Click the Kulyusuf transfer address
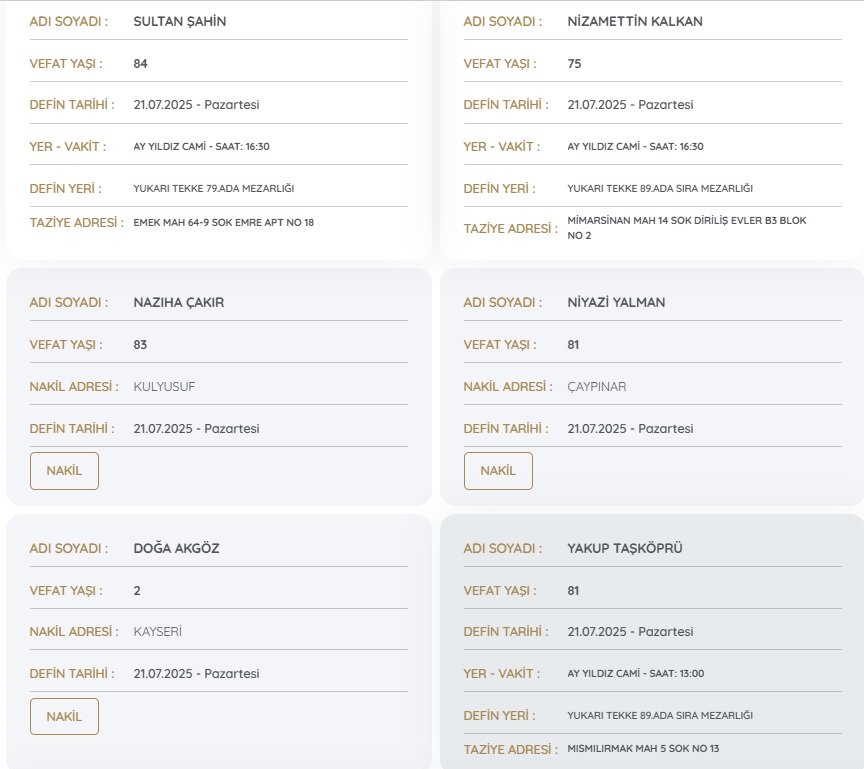The height and width of the screenshot is (769, 864). click(x=158, y=386)
